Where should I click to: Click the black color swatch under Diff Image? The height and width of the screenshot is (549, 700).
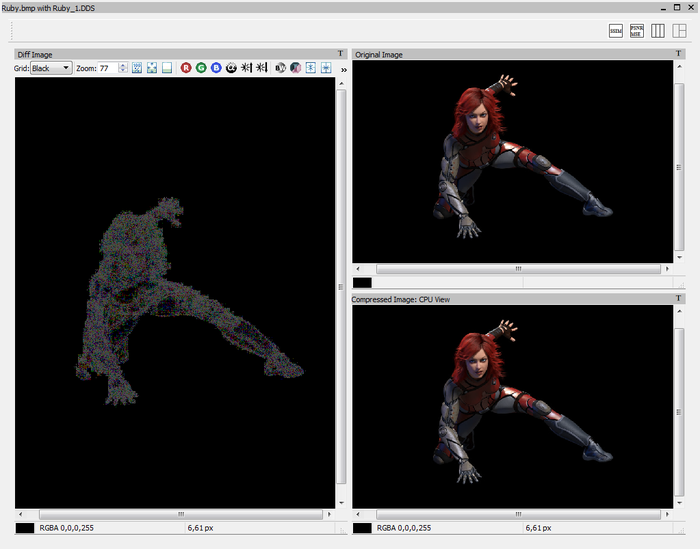point(25,527)
